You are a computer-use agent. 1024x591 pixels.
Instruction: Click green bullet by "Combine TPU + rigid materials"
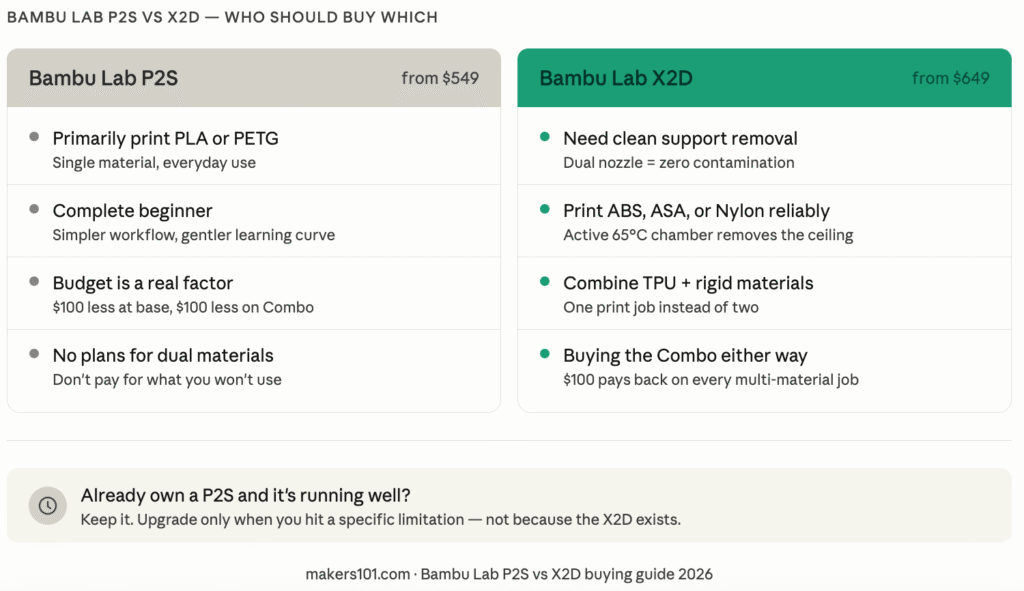545,282
